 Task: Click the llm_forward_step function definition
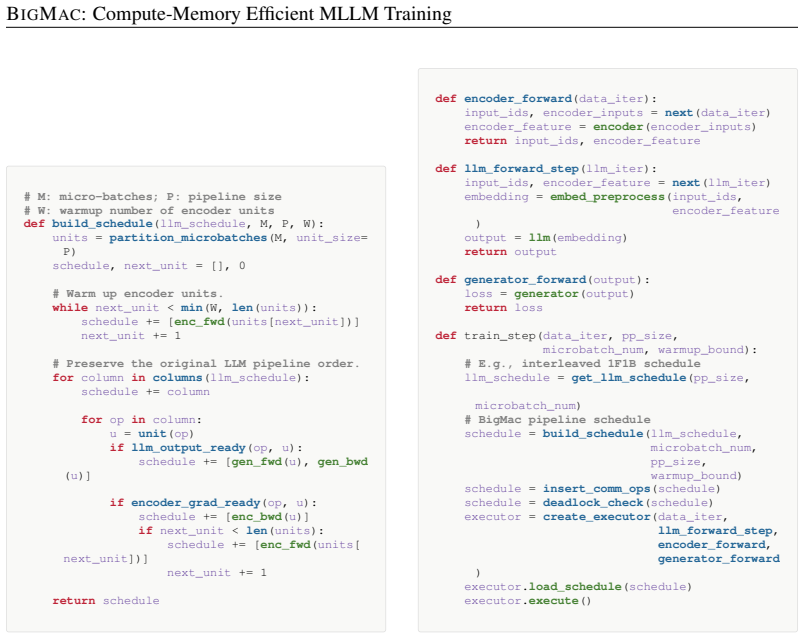[x=546, y=168]
